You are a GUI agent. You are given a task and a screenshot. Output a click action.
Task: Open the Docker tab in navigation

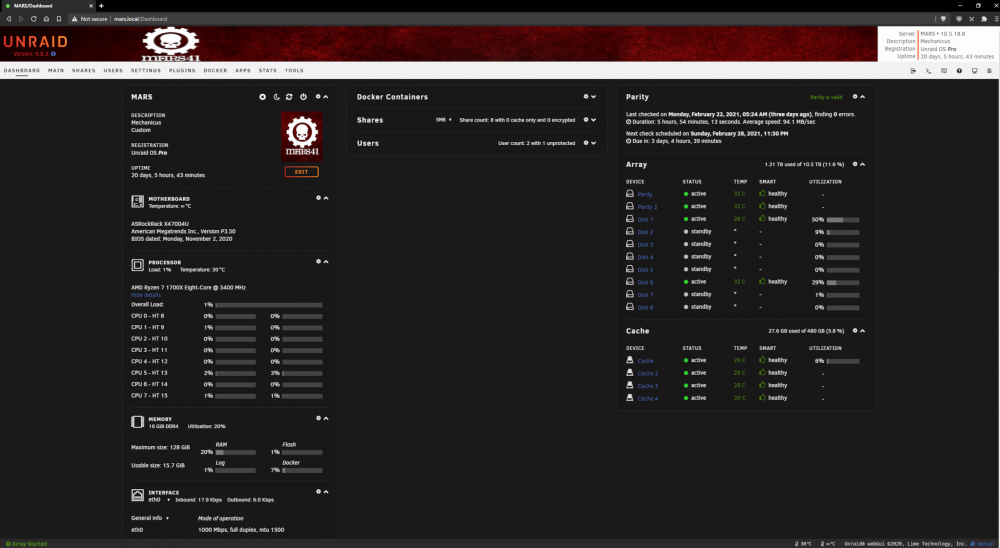tap(216, 71)
